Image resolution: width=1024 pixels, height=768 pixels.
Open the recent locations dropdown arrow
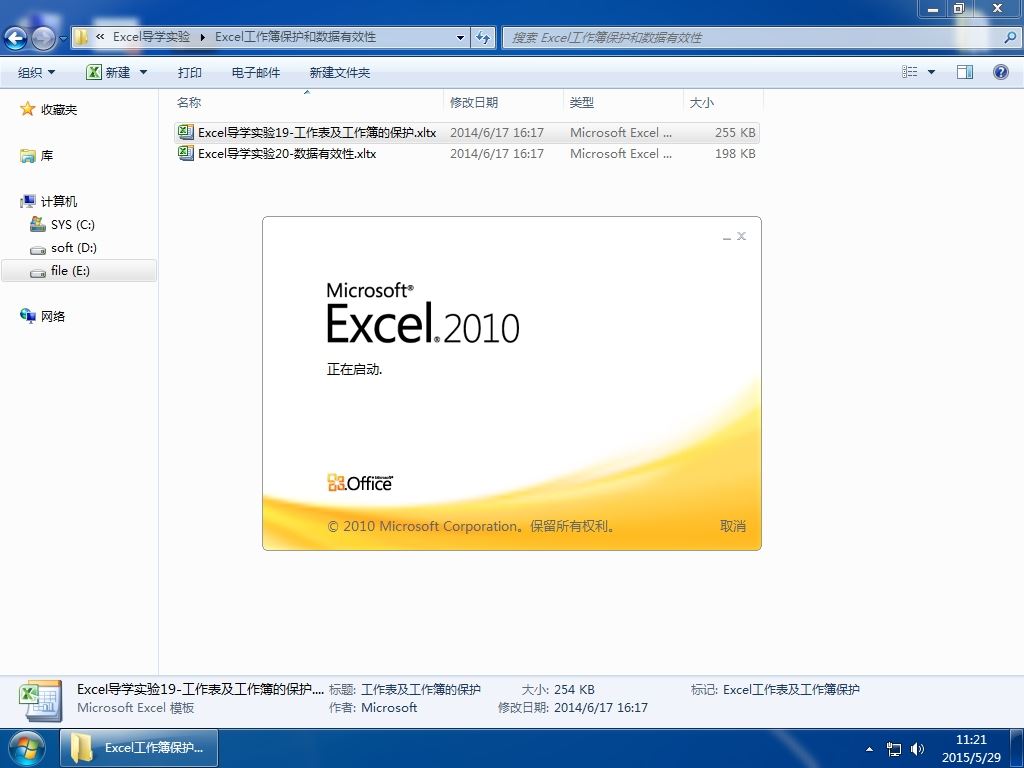click(x=63, y=39)
